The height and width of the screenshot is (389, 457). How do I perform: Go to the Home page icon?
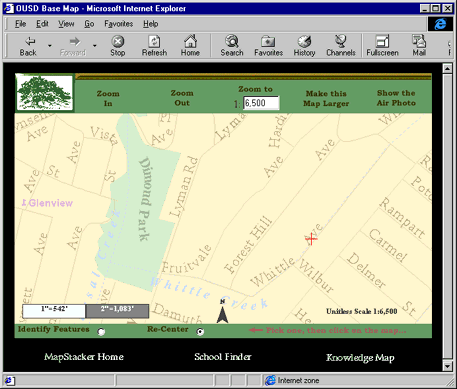pos(190,41)
